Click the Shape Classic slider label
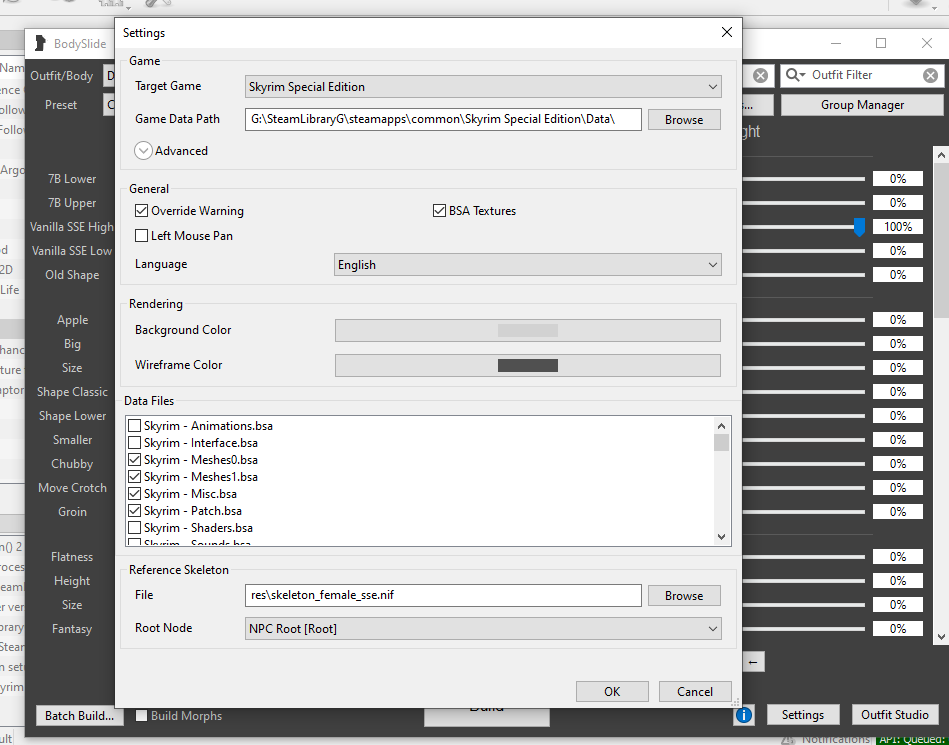The width and height of the screenshot is (949, 745). click(x=72, y=392)
